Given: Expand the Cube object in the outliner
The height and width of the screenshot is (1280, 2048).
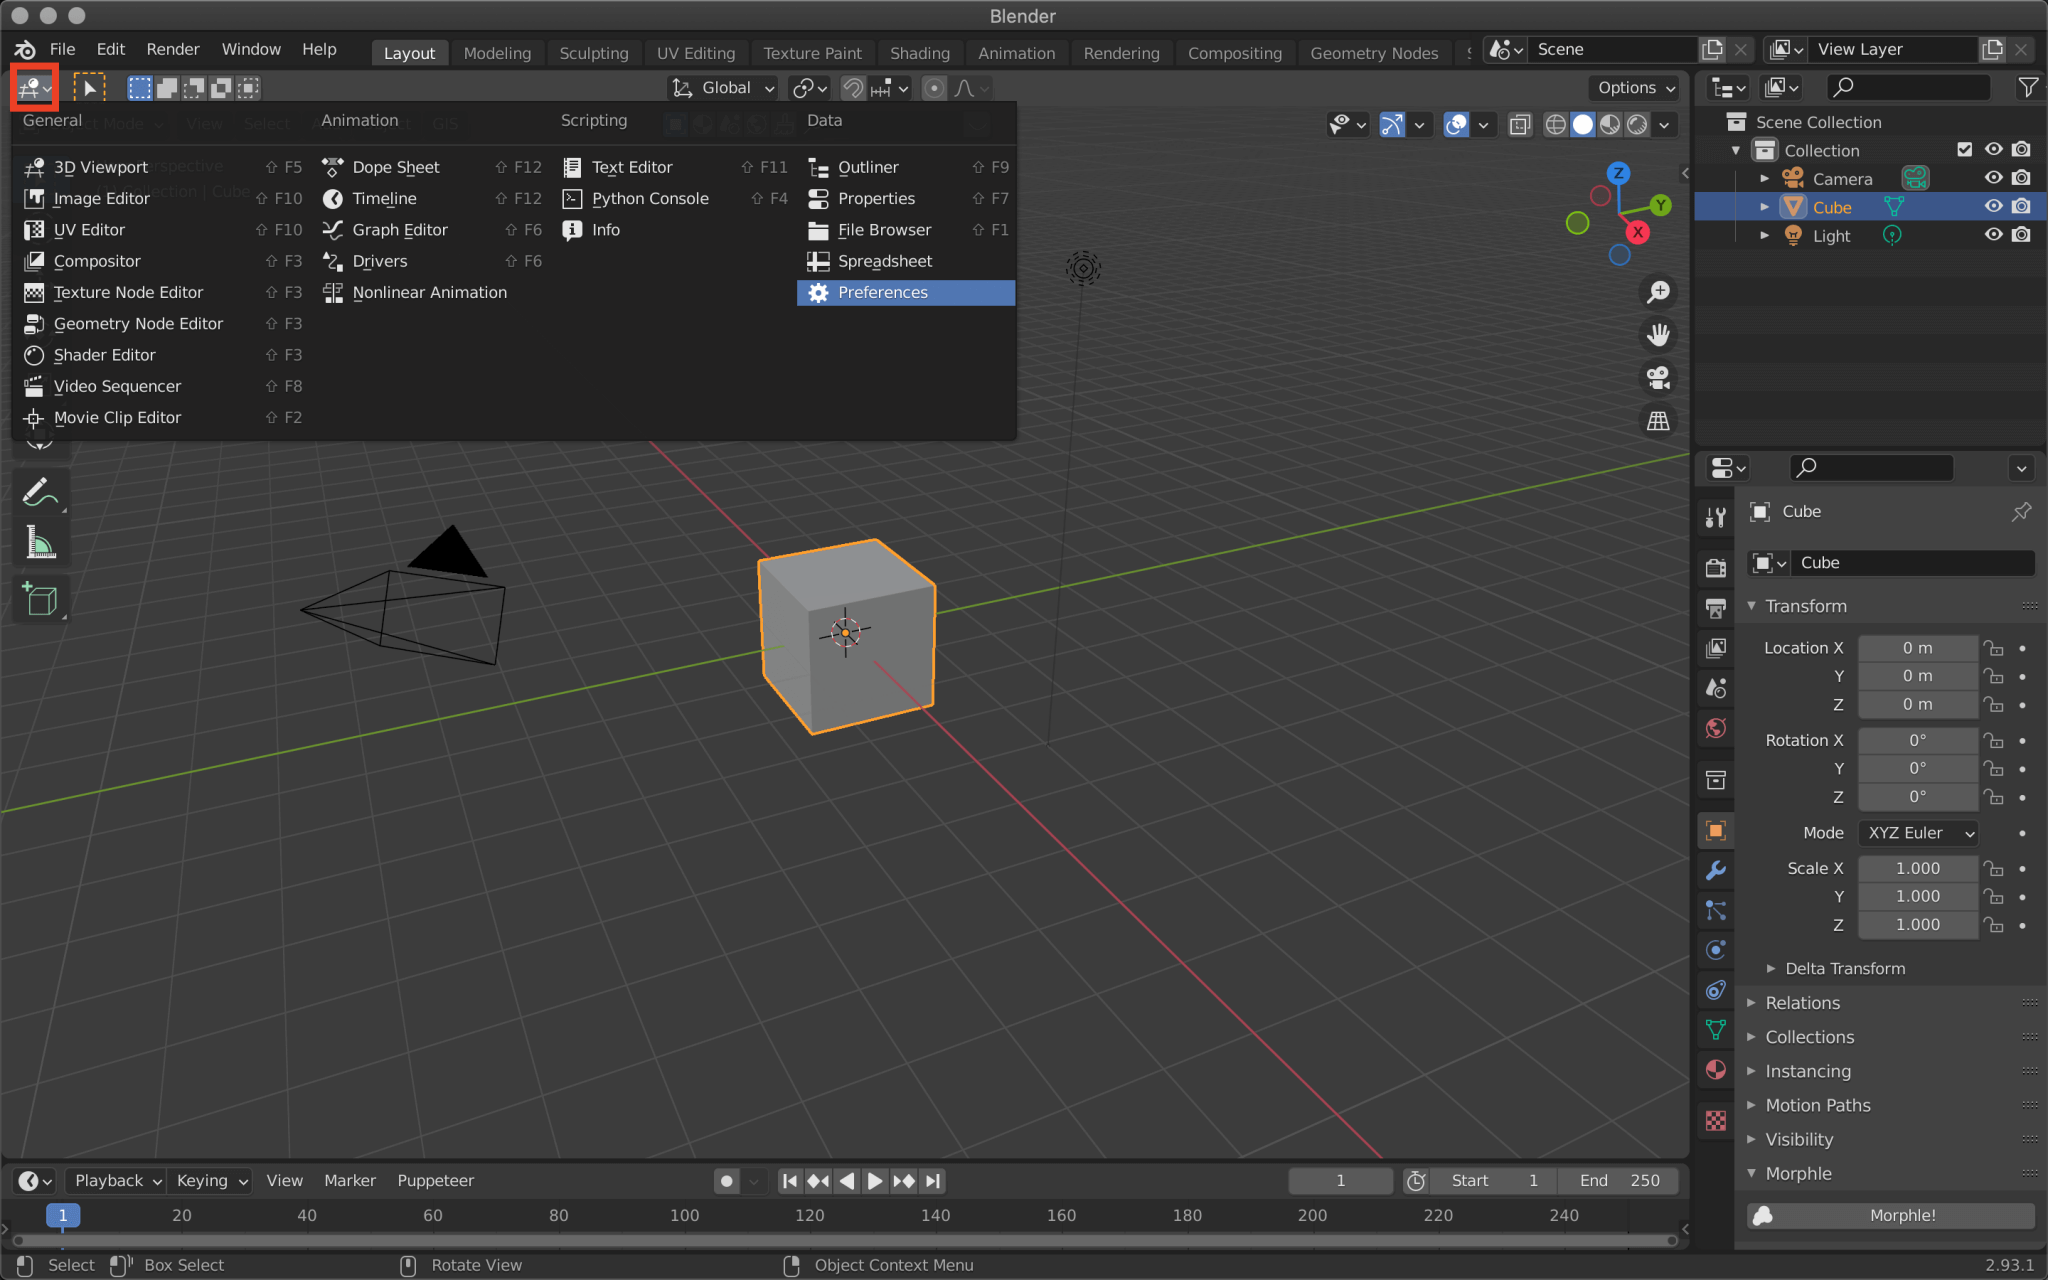Looking at the screenshot, I should tap(1764, 206).
